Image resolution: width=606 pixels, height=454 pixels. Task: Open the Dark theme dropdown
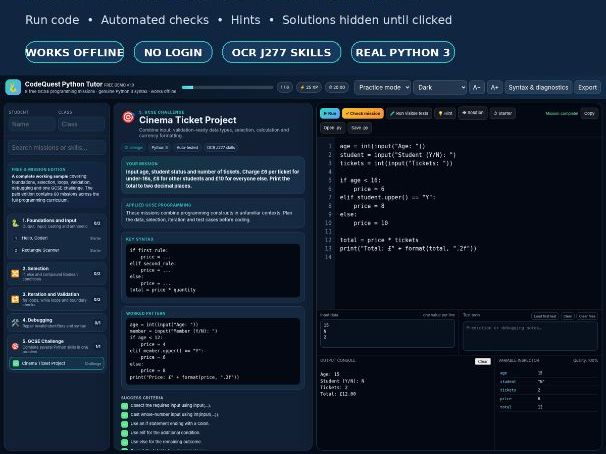coord(440,87)
